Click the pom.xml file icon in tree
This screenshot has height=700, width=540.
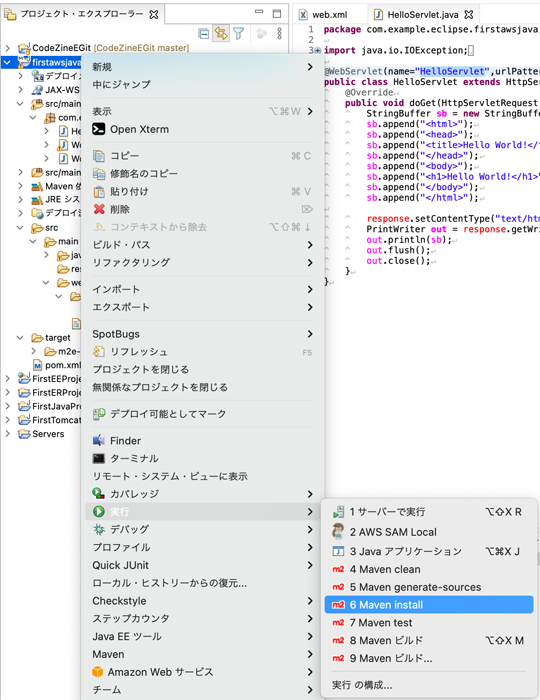click(x=38, y=365)
